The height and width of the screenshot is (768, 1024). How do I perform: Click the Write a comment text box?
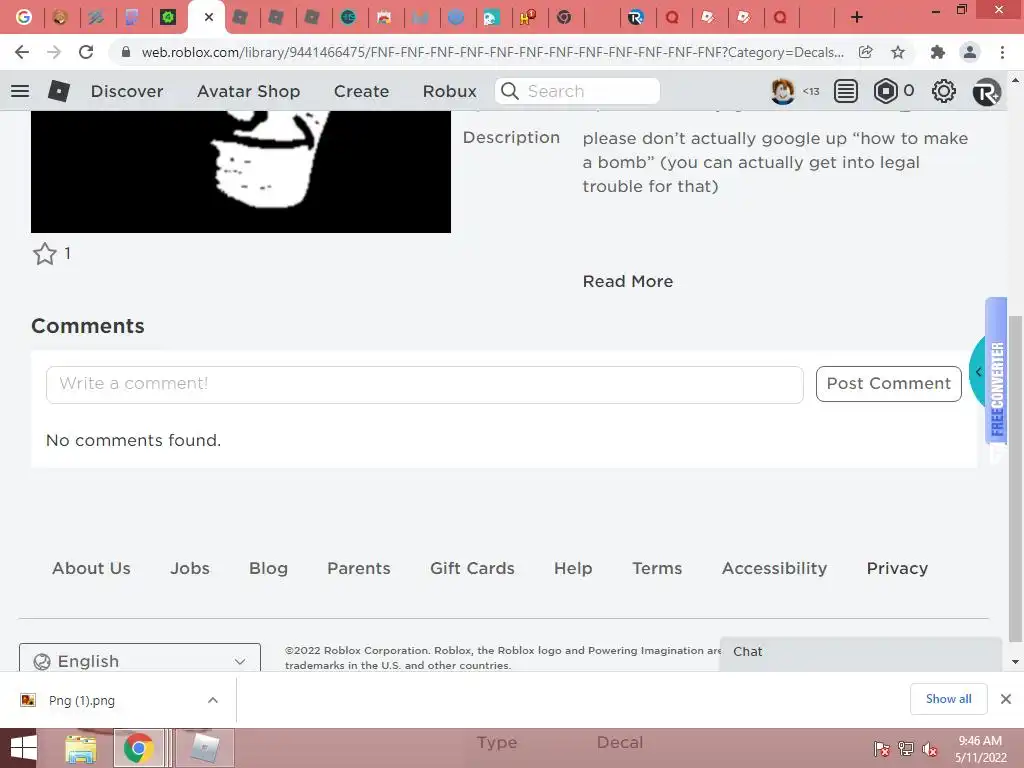[x=424, y=384]
